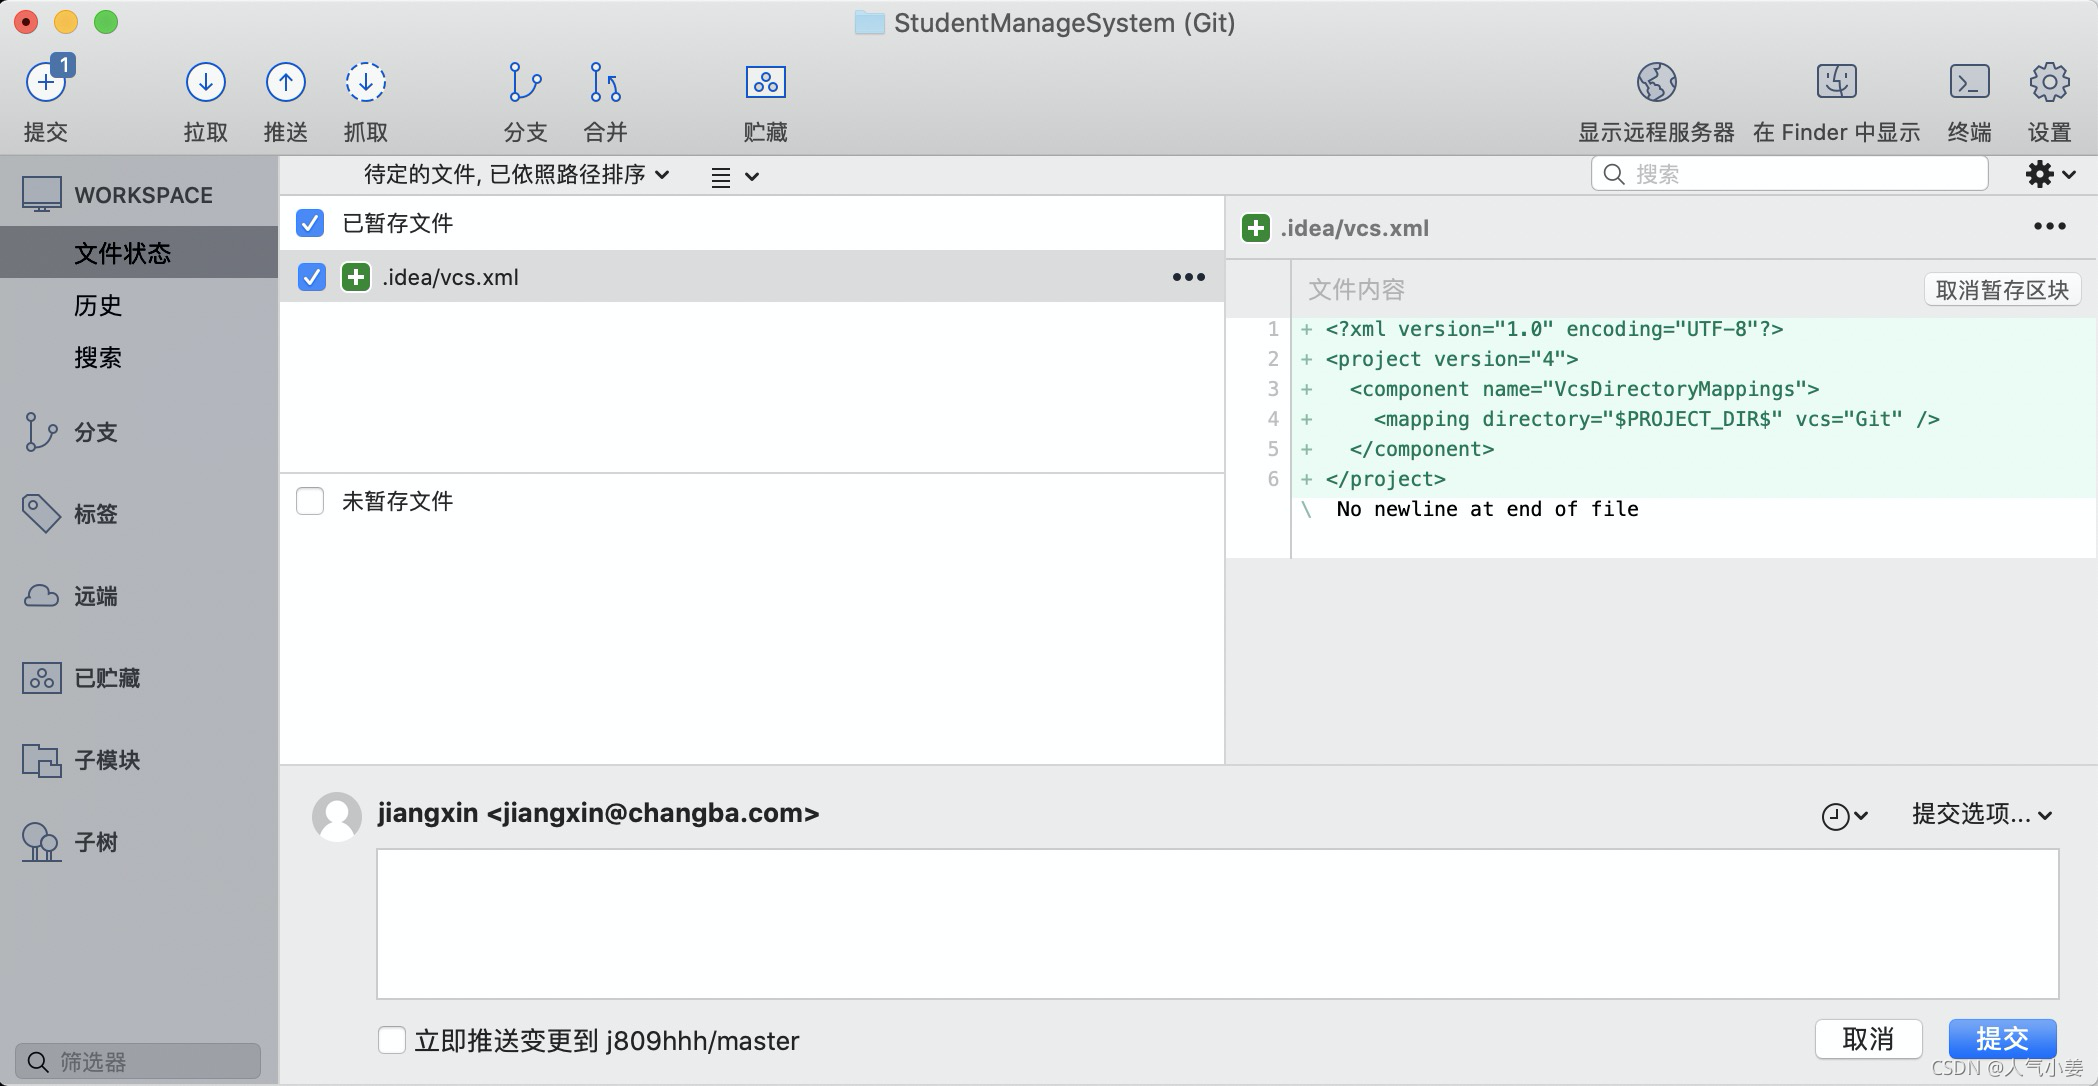The height and width of the screenshot is (1086, 2098).
Task: Click the WORKSPACE header text in the sidebar
Action: 143,195
